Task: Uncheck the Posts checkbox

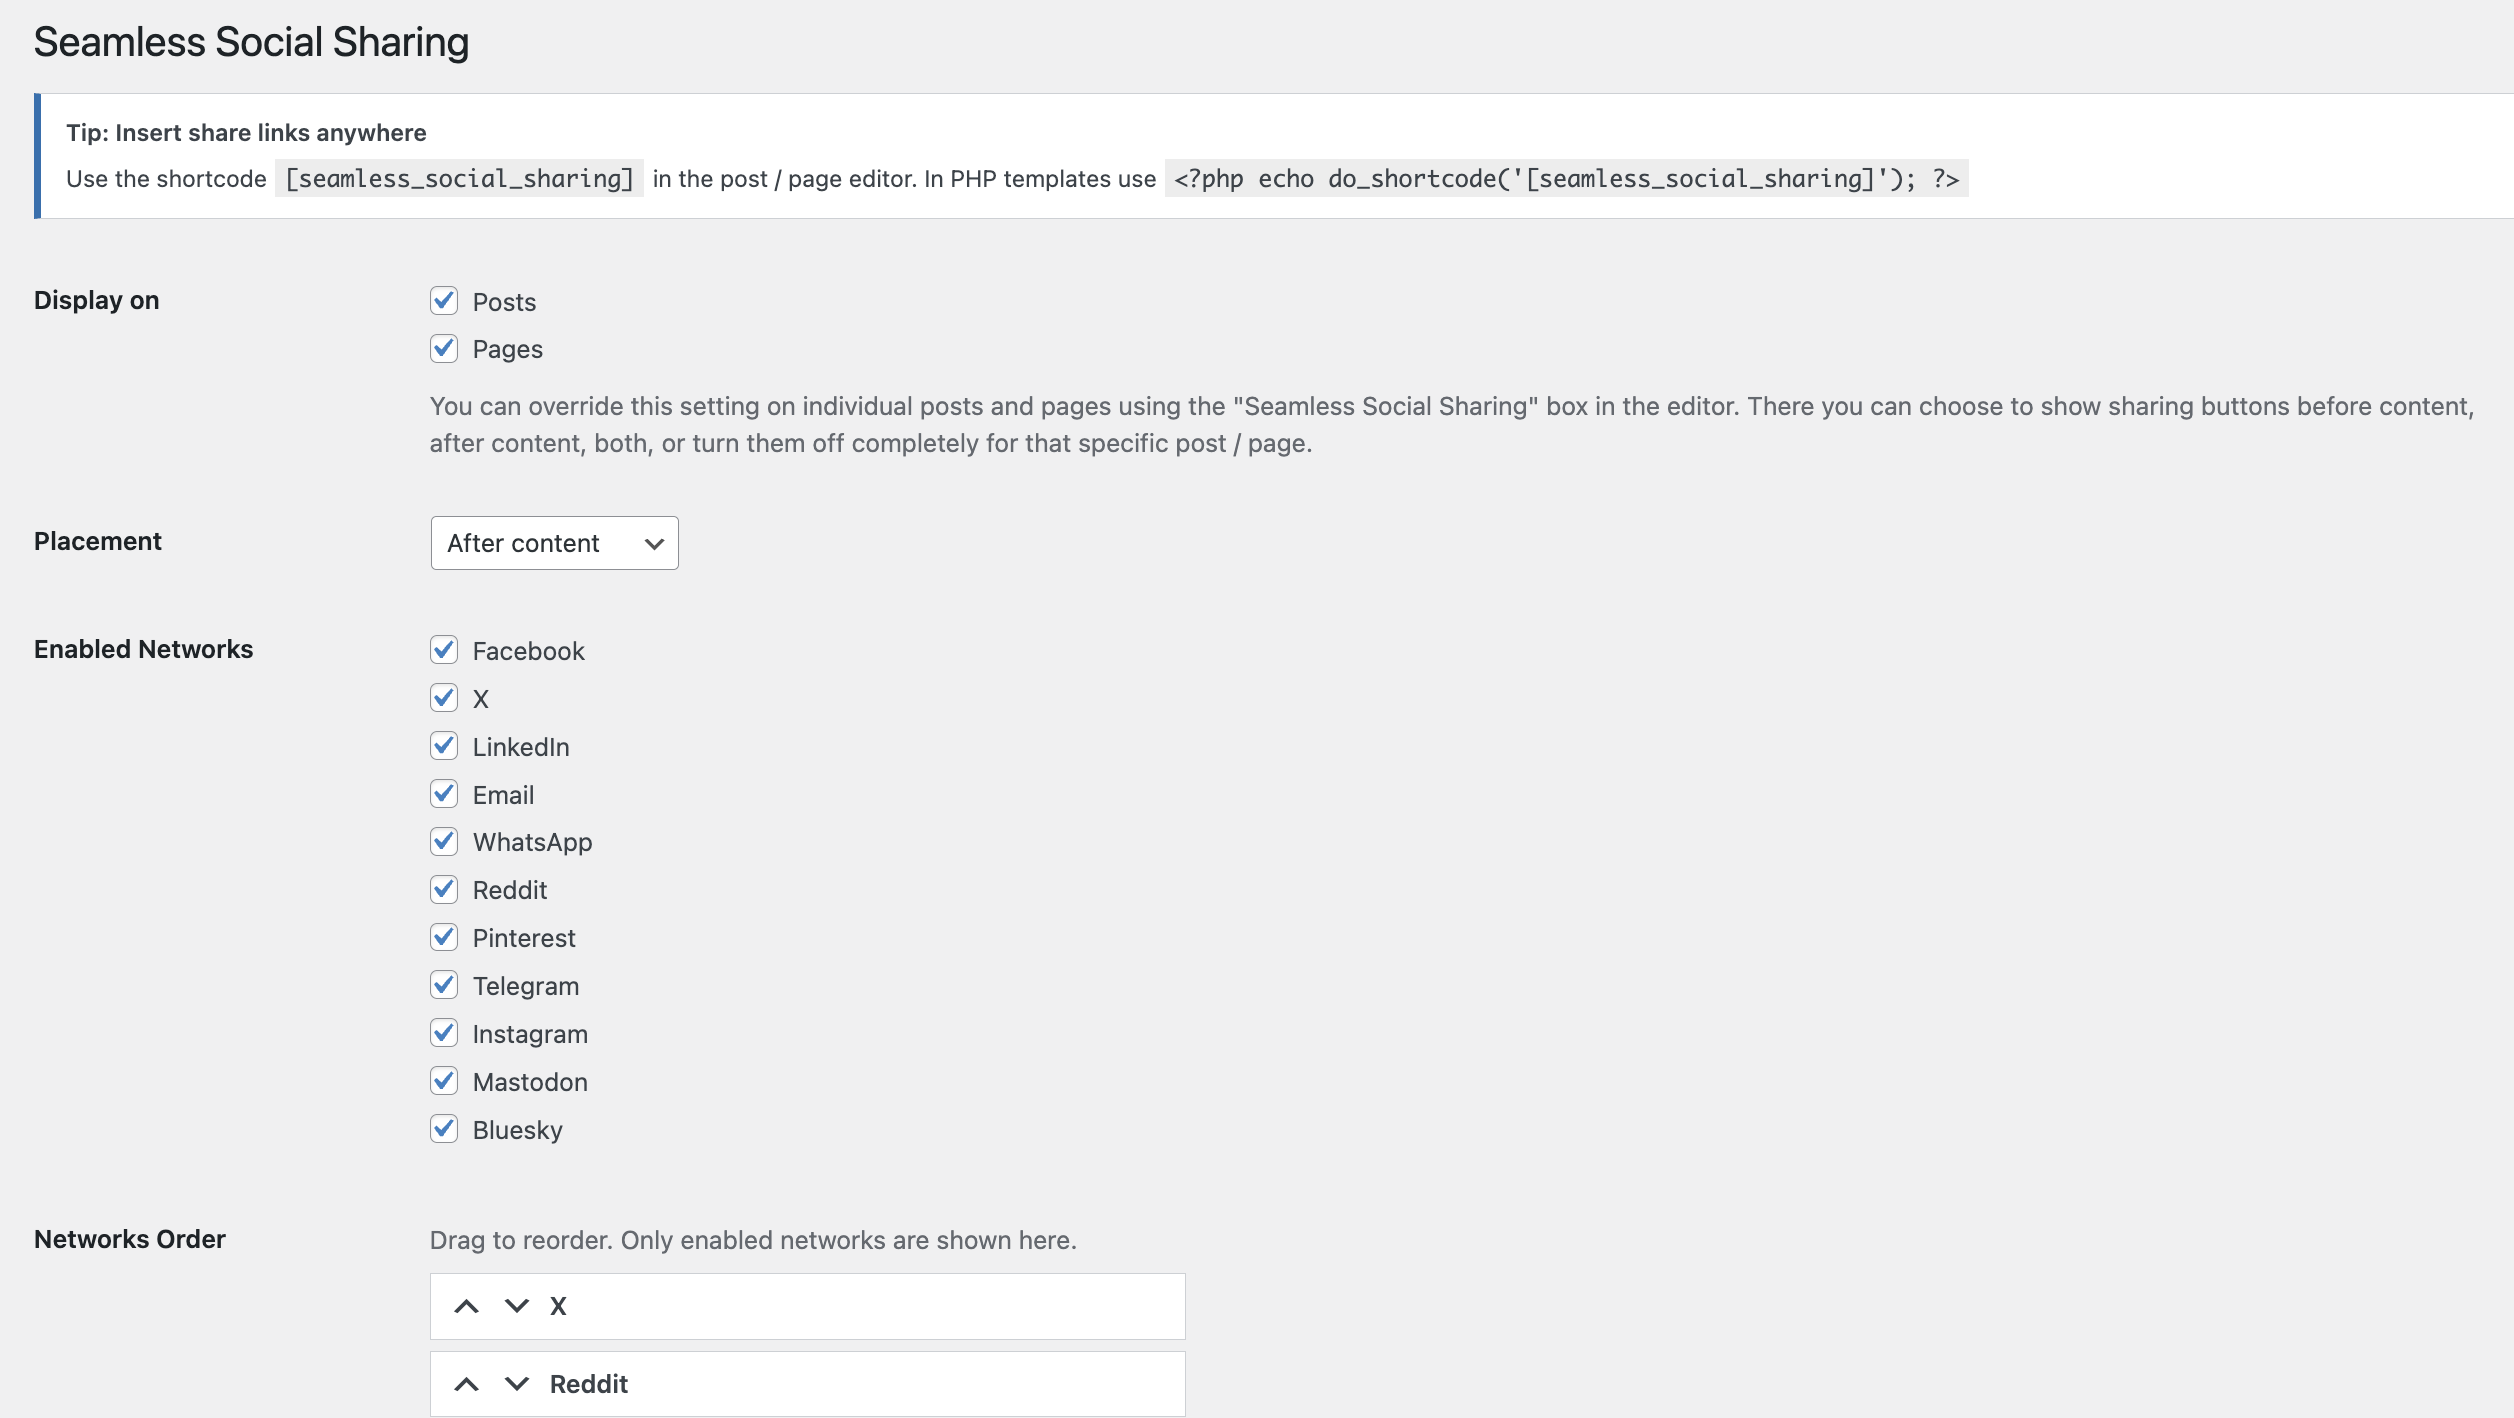Action: [x=444, y=301]
